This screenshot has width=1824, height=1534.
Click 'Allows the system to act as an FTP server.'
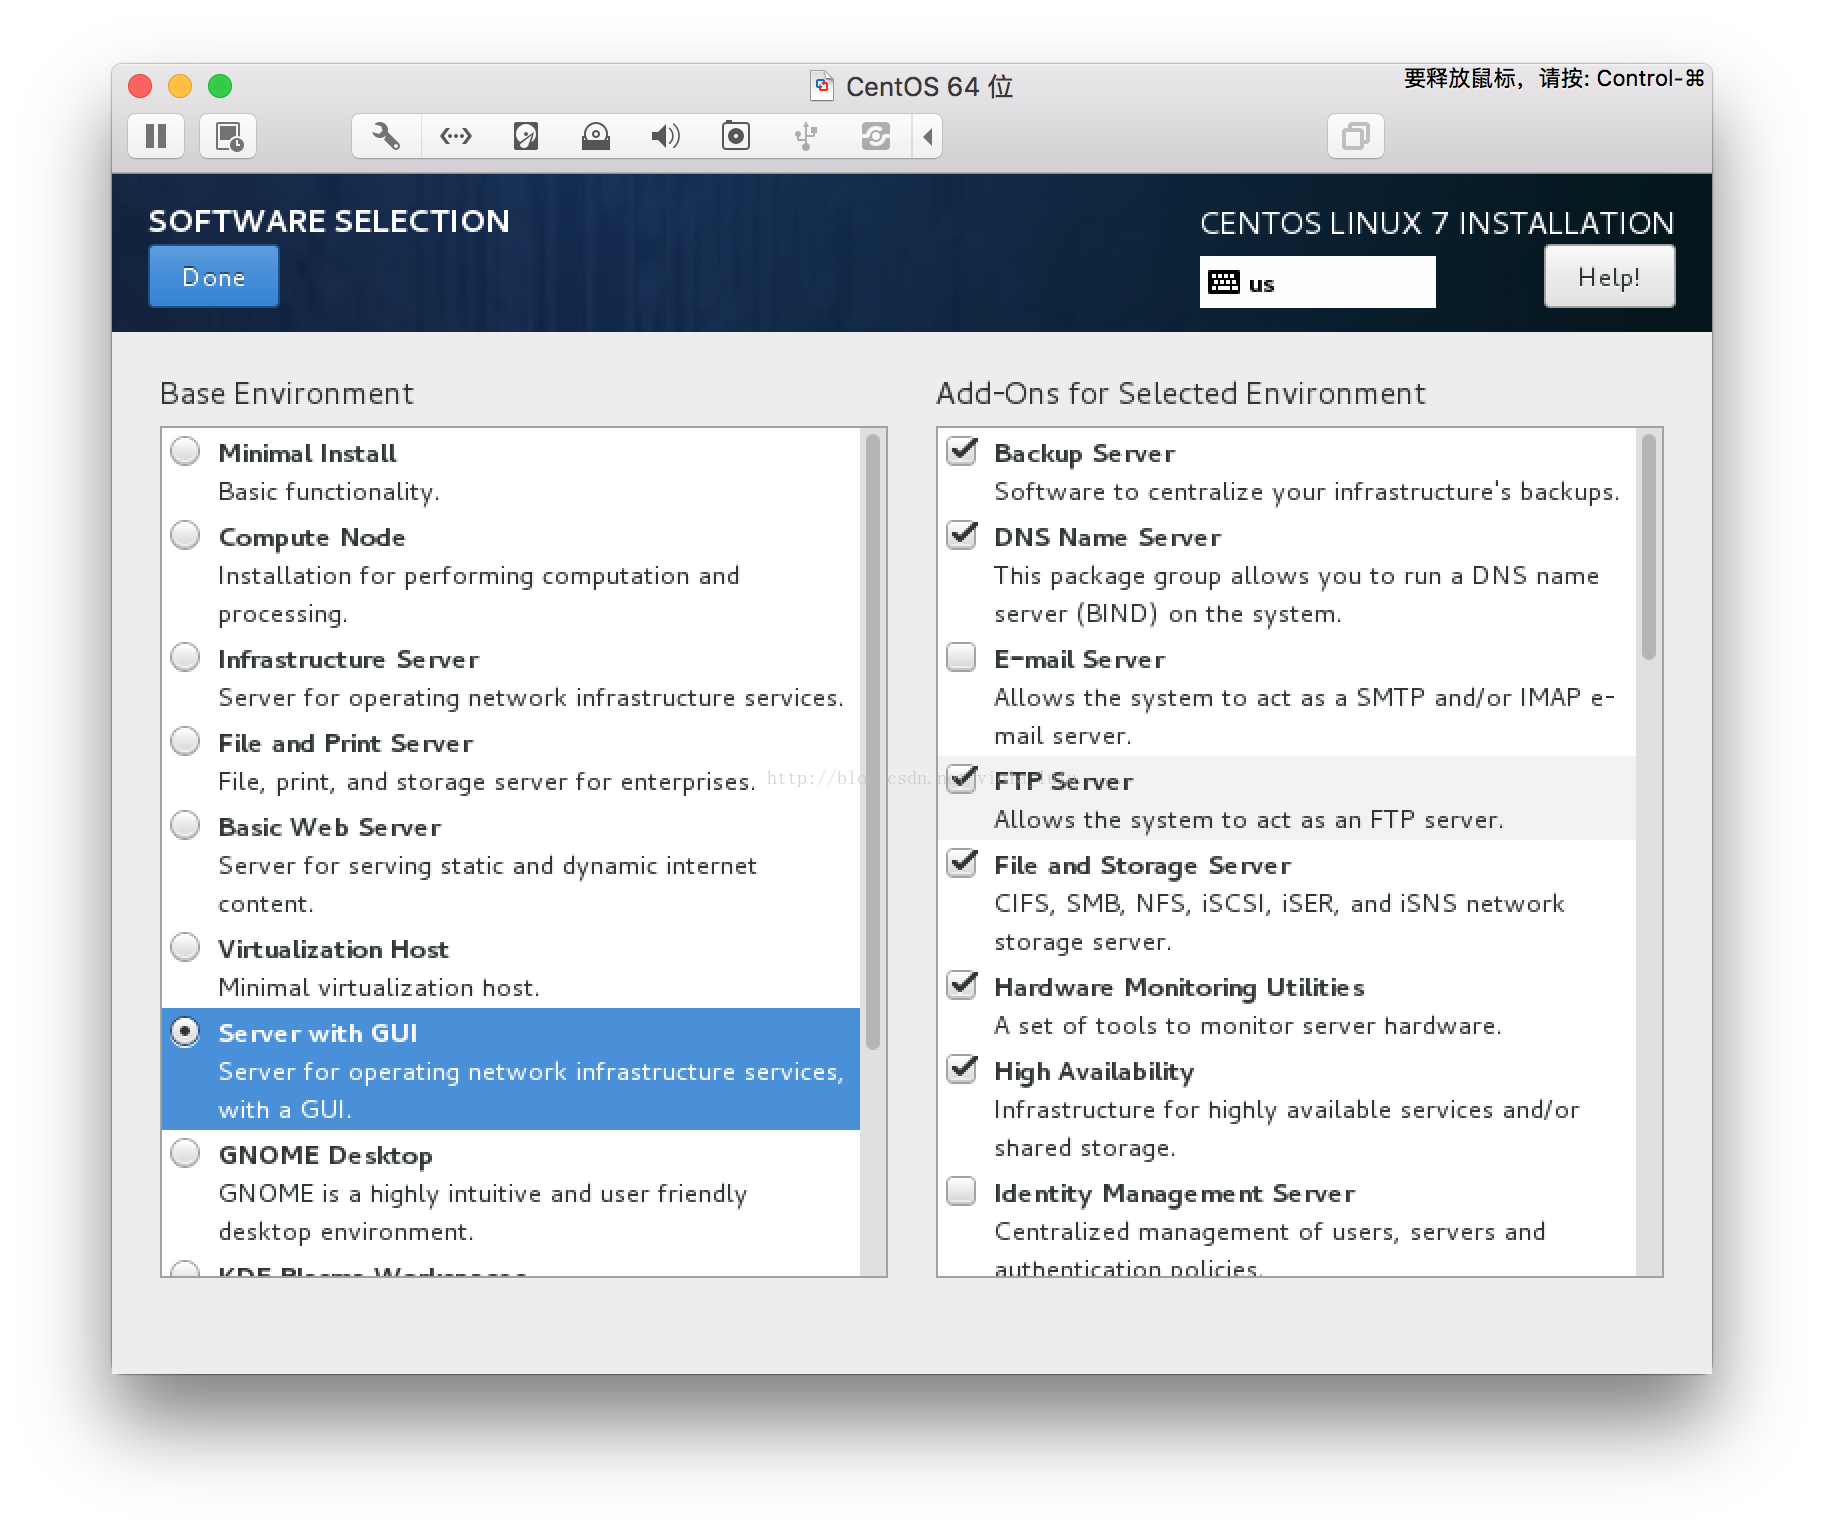[1249, 820]
